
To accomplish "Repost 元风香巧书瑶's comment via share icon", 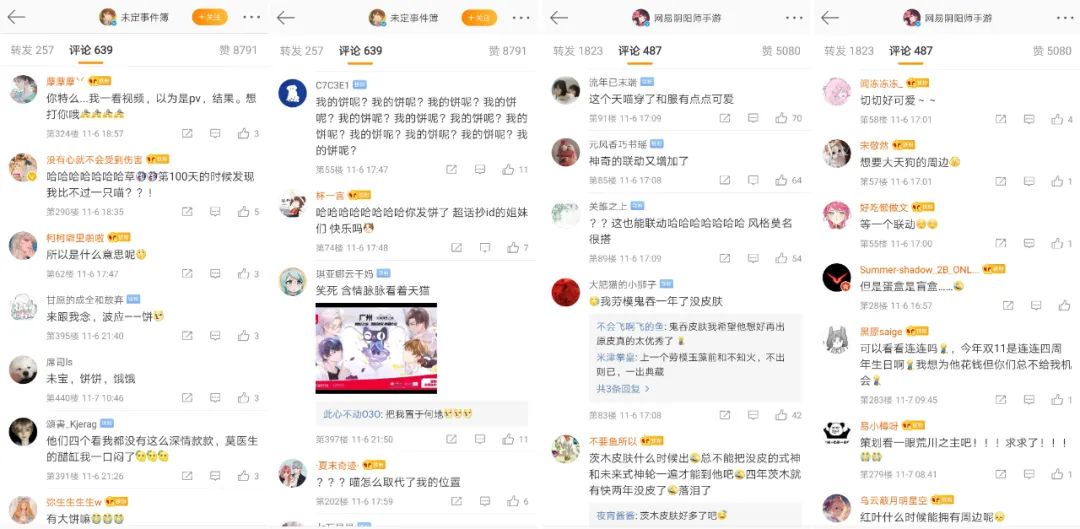I will [725, 180].
